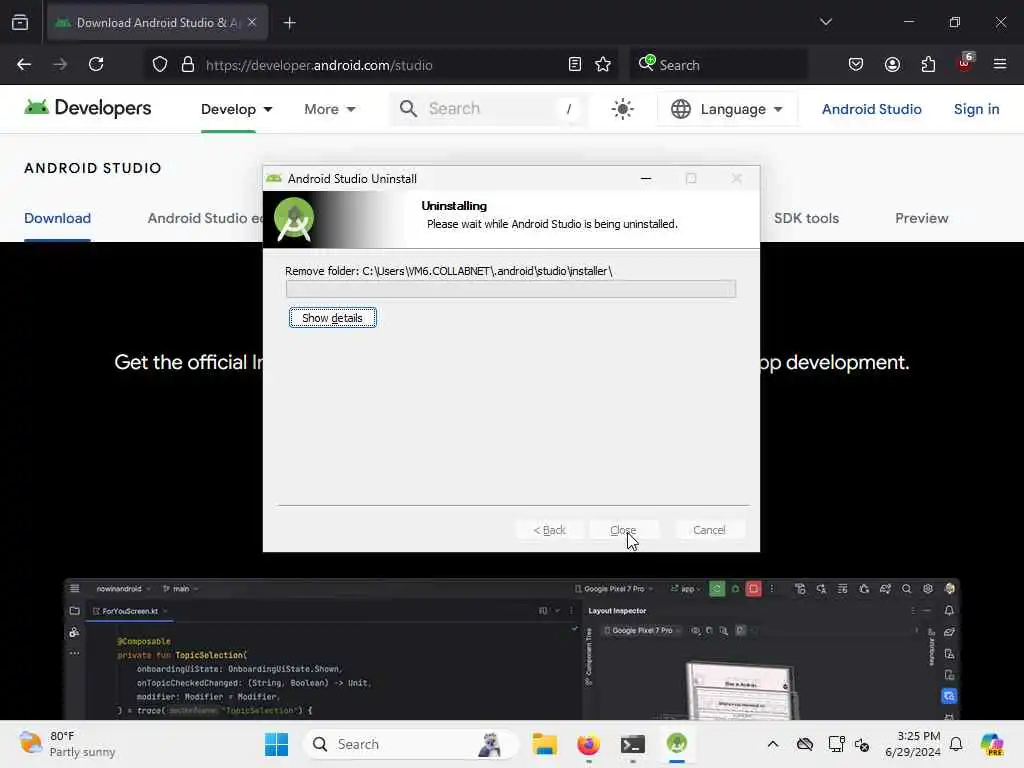The image size is (1024, 768).
Task: Click the Windows taskbar search box
Action: pos(411,744)
